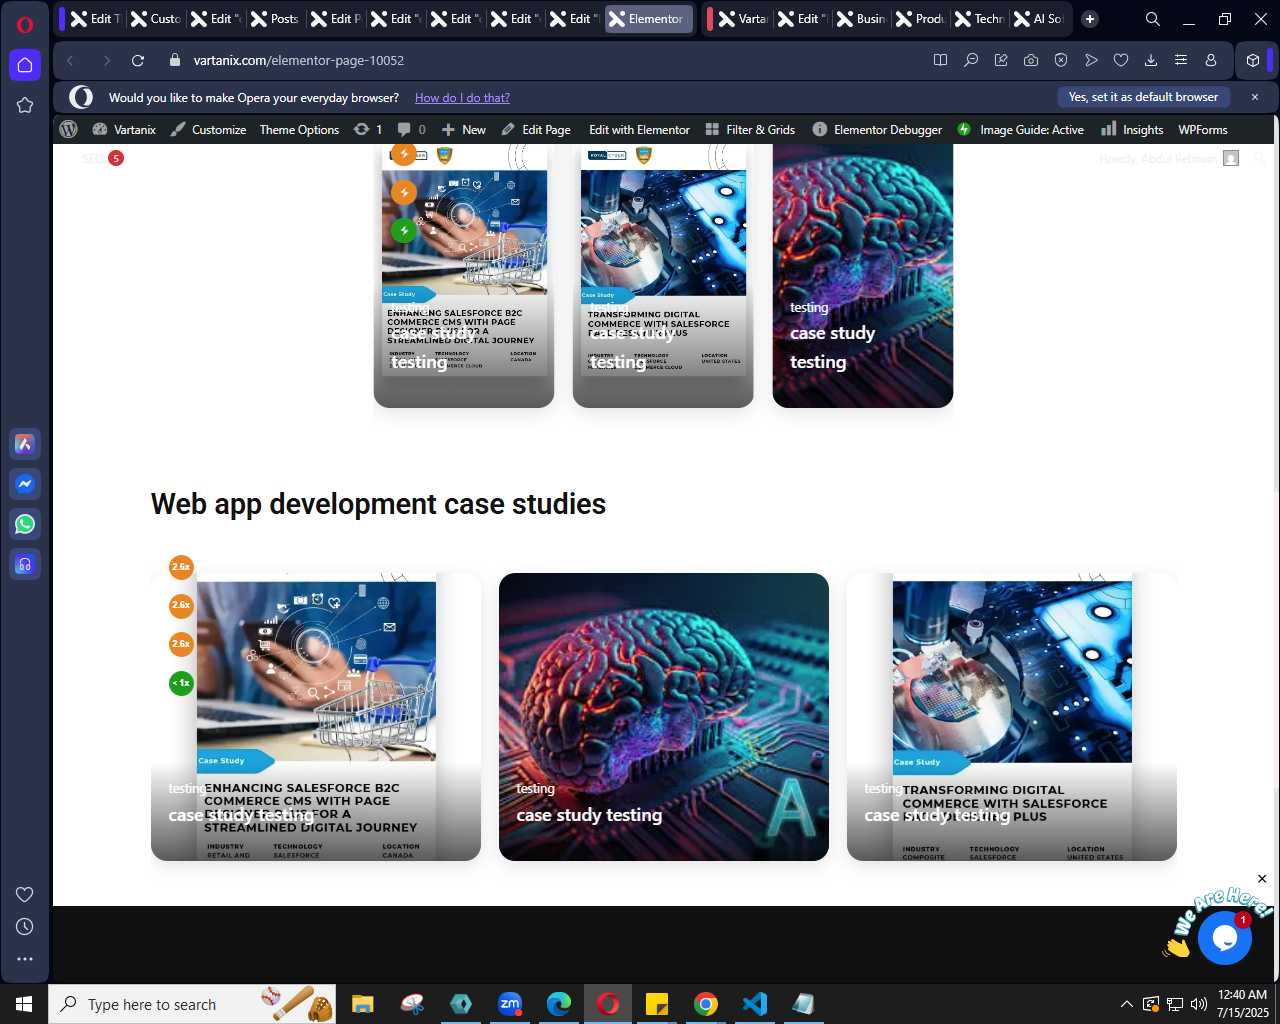
Task: Open the Enhancing Salesforce B2C large card
Action: tap(316, 716)
